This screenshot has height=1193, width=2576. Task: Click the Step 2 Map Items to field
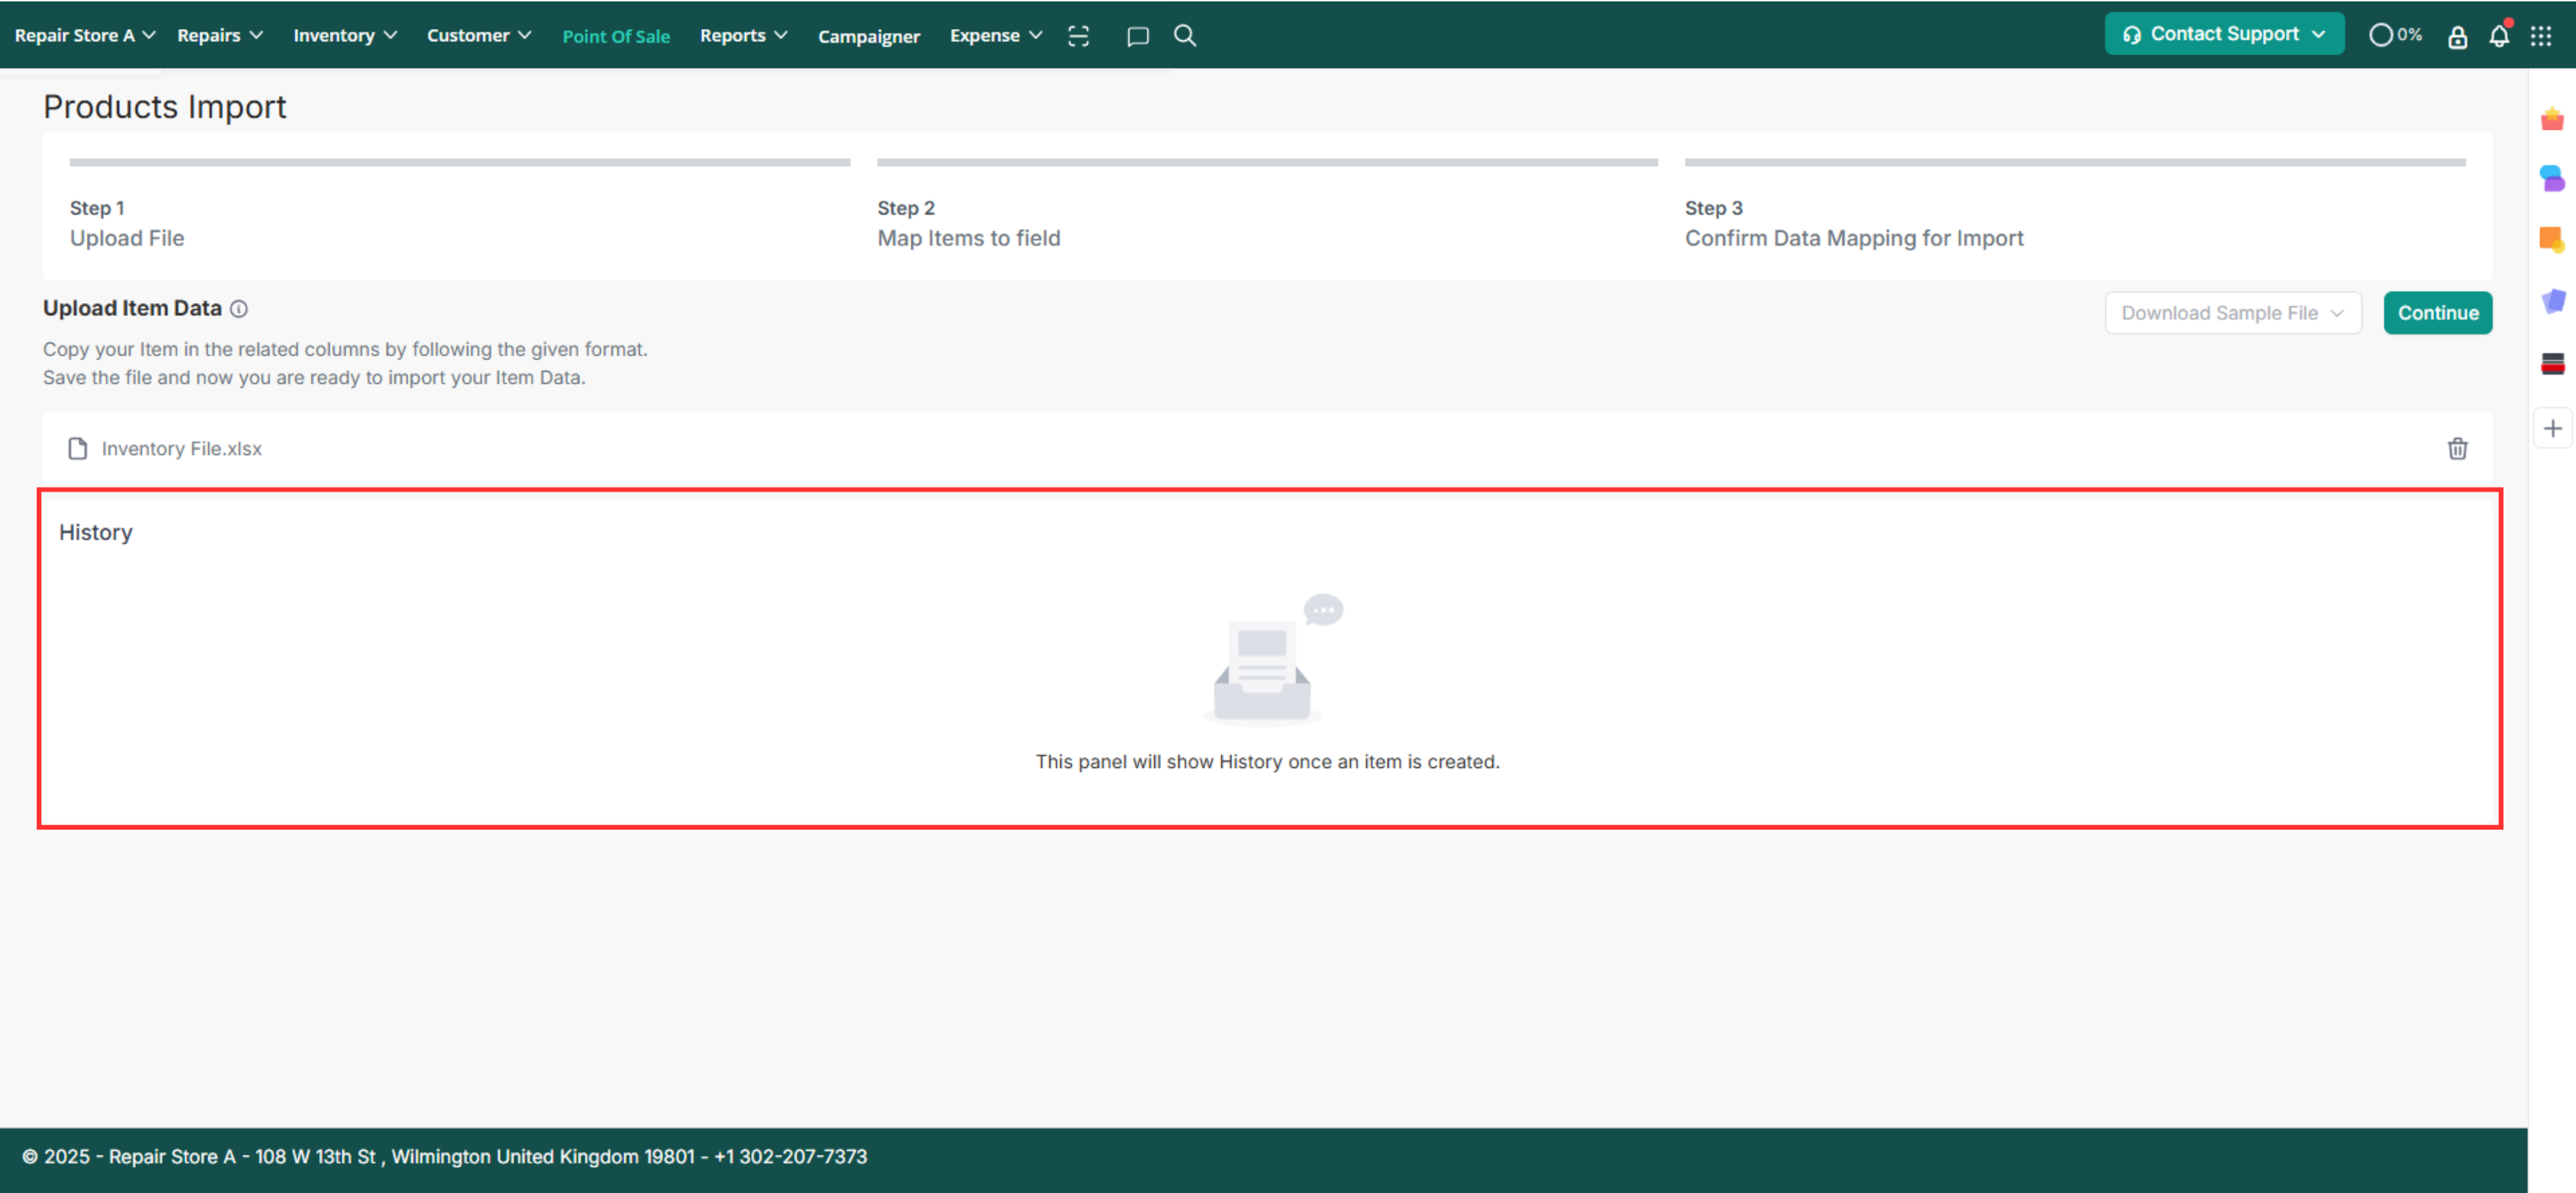(968, 238)
